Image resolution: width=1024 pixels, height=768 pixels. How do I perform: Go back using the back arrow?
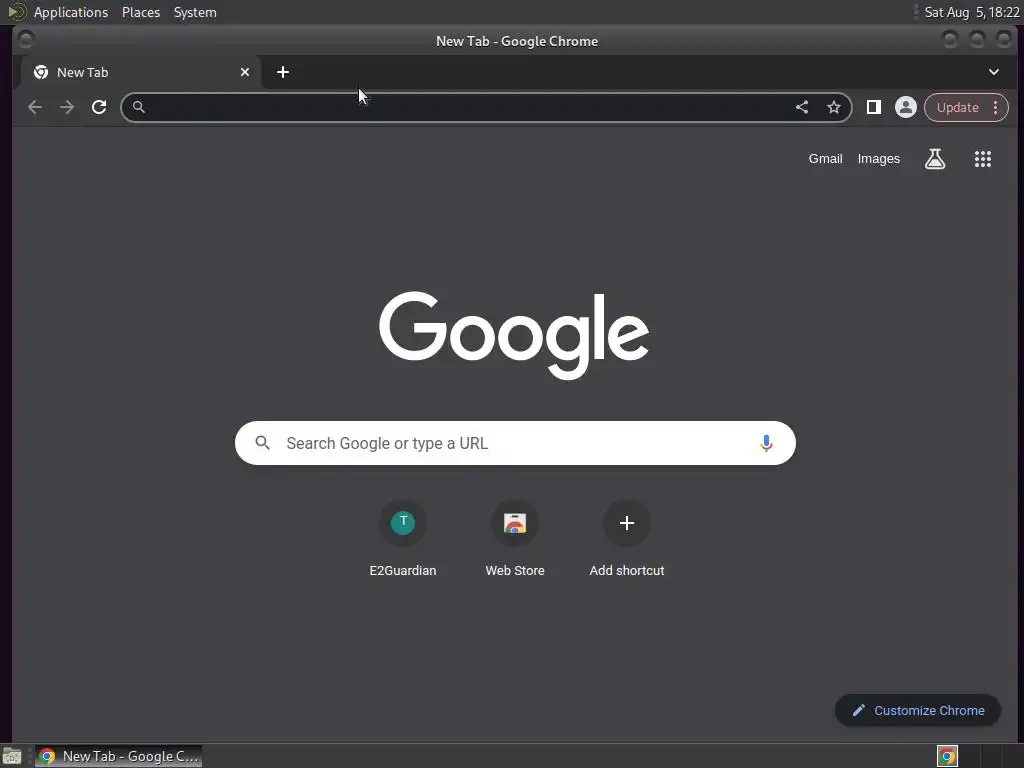pos(35,107)
